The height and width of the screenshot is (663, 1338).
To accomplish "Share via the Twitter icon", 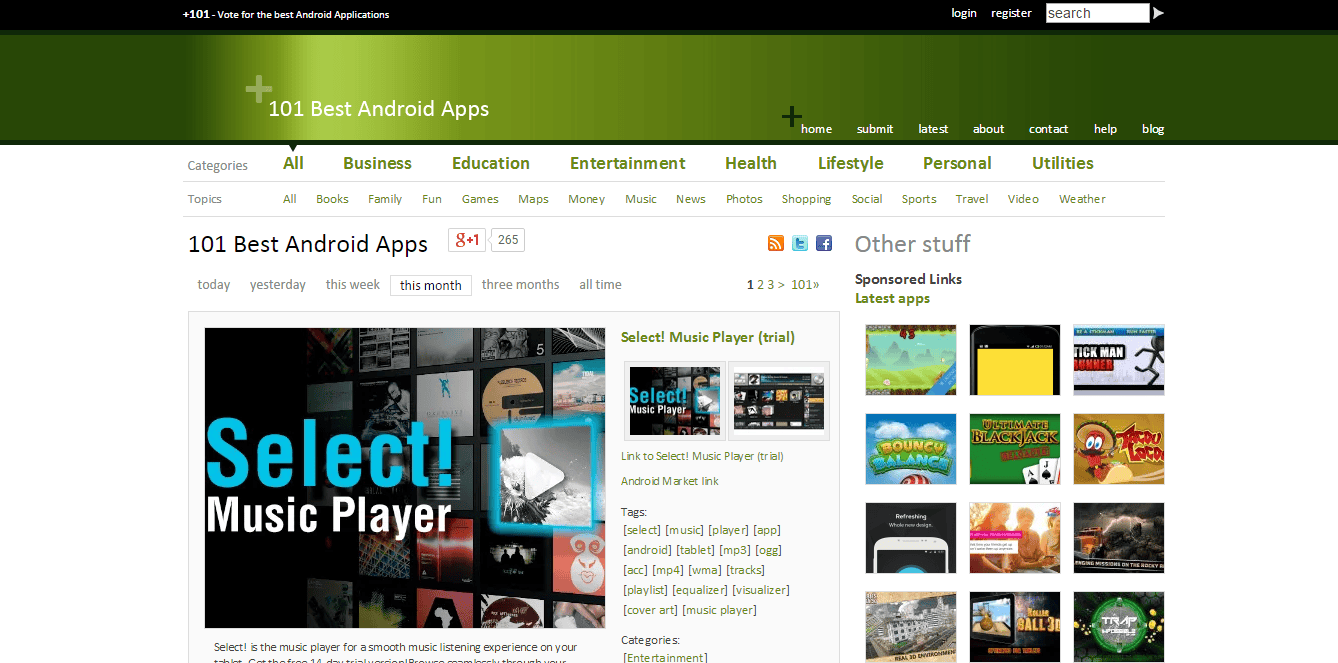I will [800, 243].
